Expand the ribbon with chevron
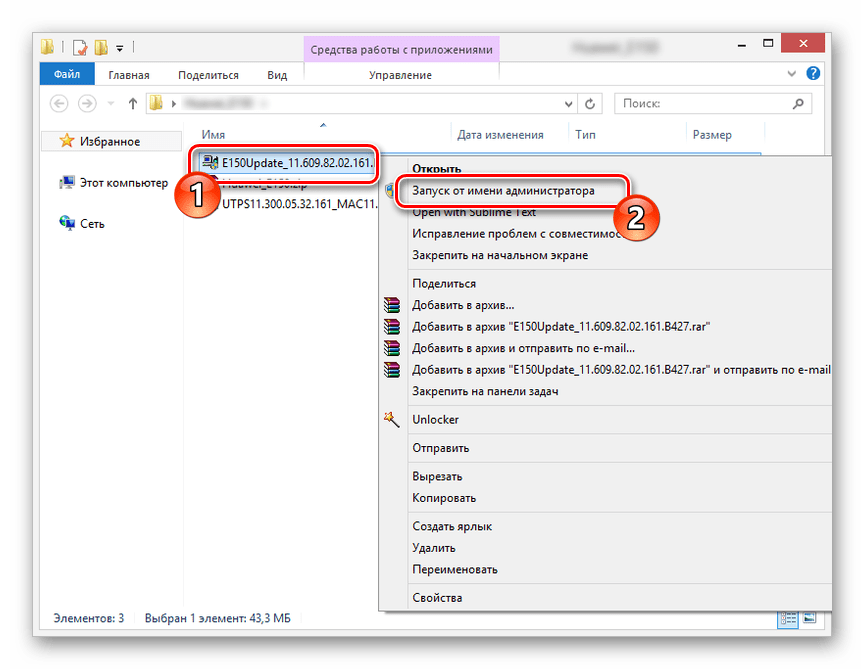This screenshot has width=864, height=669. 791,73
